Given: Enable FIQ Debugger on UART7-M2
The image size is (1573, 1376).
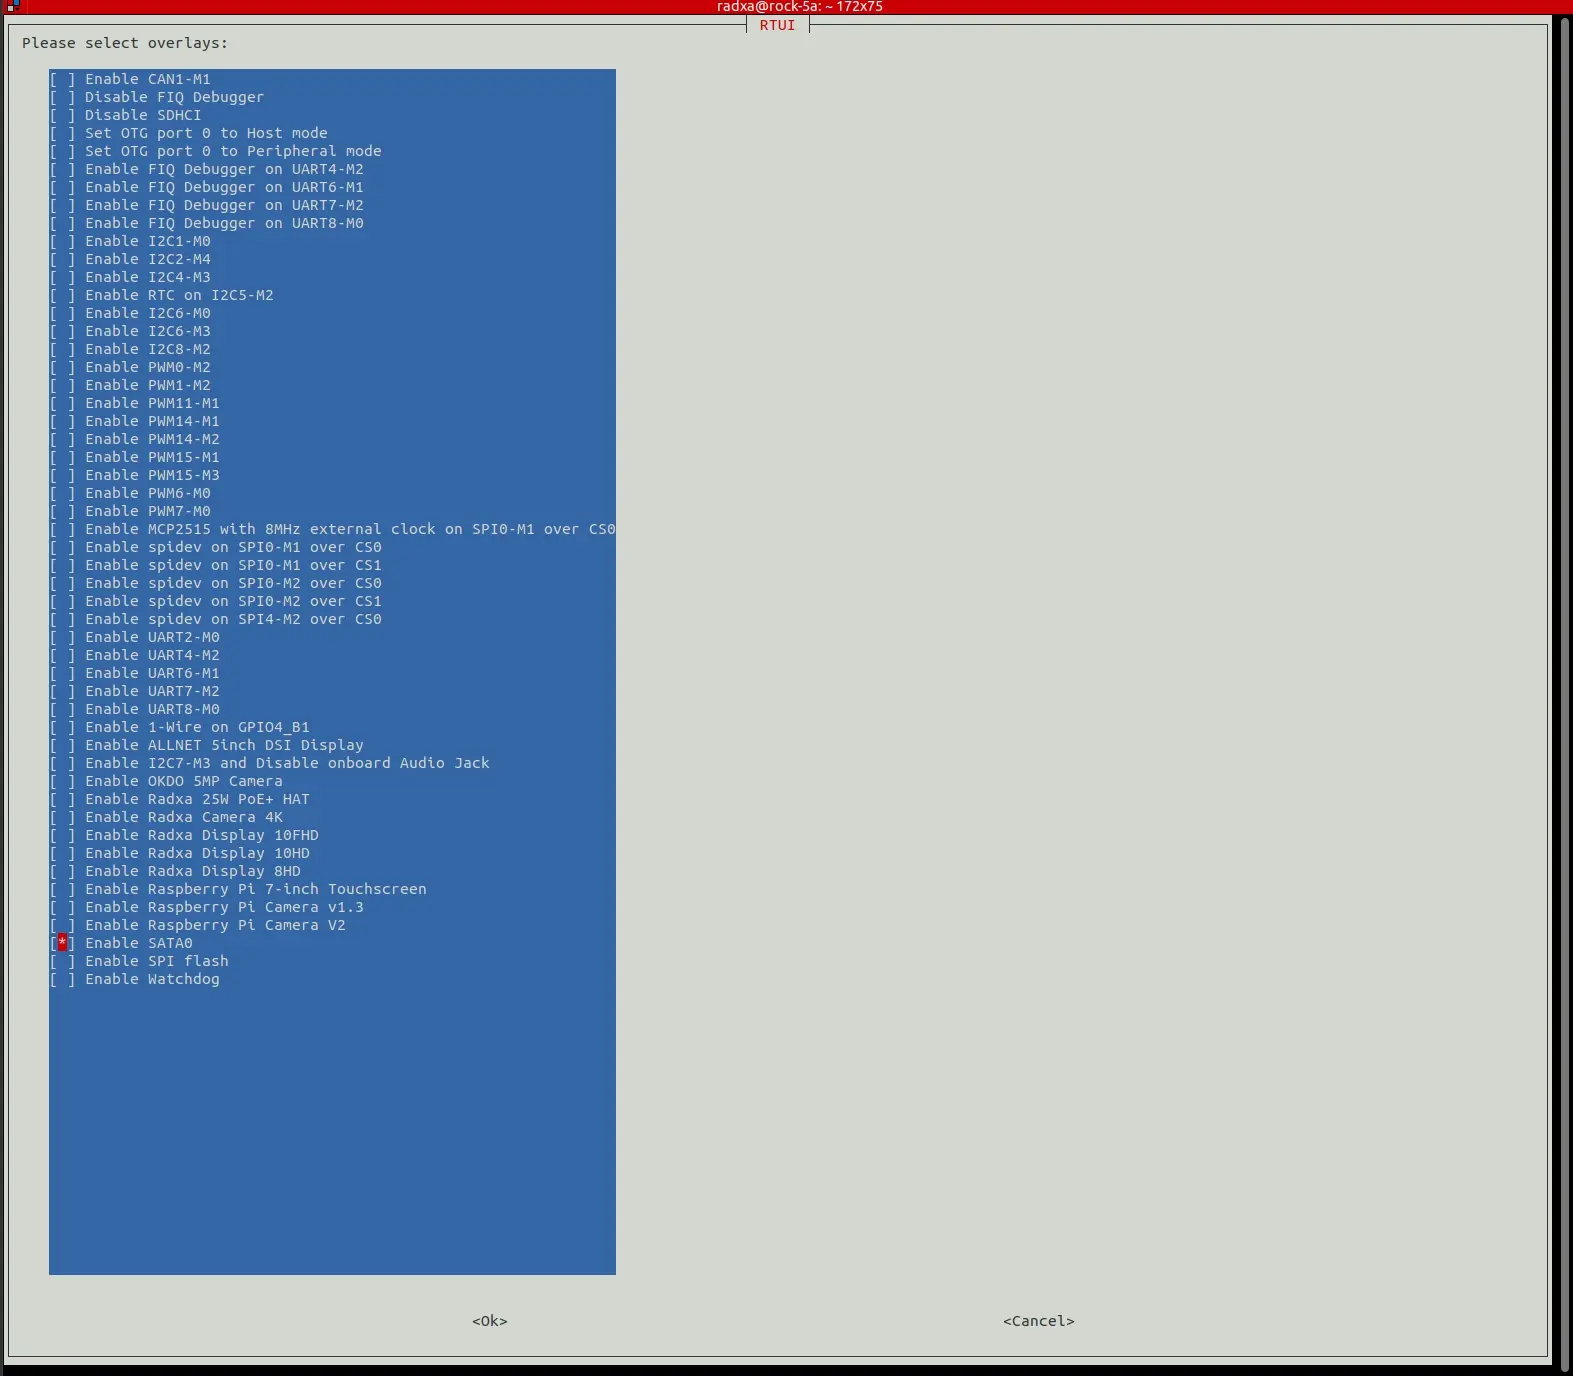Looking at the screenshot, I should click(x=62, y=205).
